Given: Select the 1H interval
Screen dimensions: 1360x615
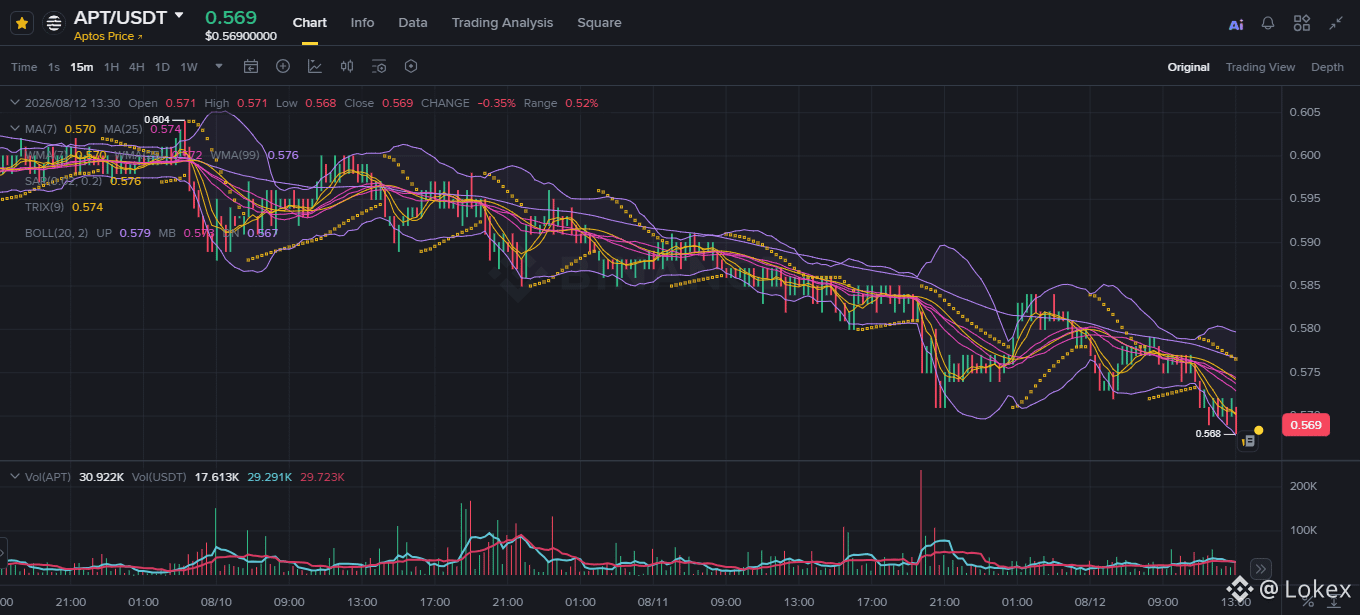Looking at the screenshot, I should (x=111, y=67).
